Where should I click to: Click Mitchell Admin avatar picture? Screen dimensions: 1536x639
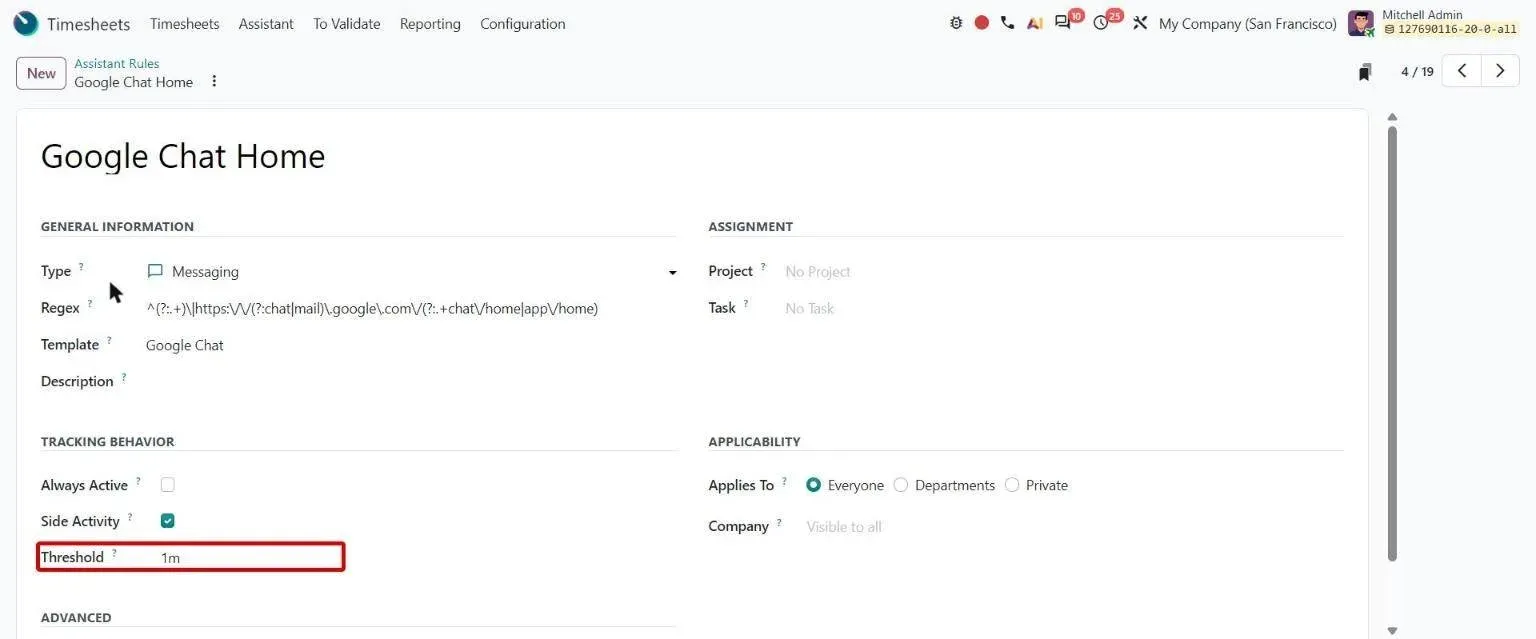point(1361,23)
